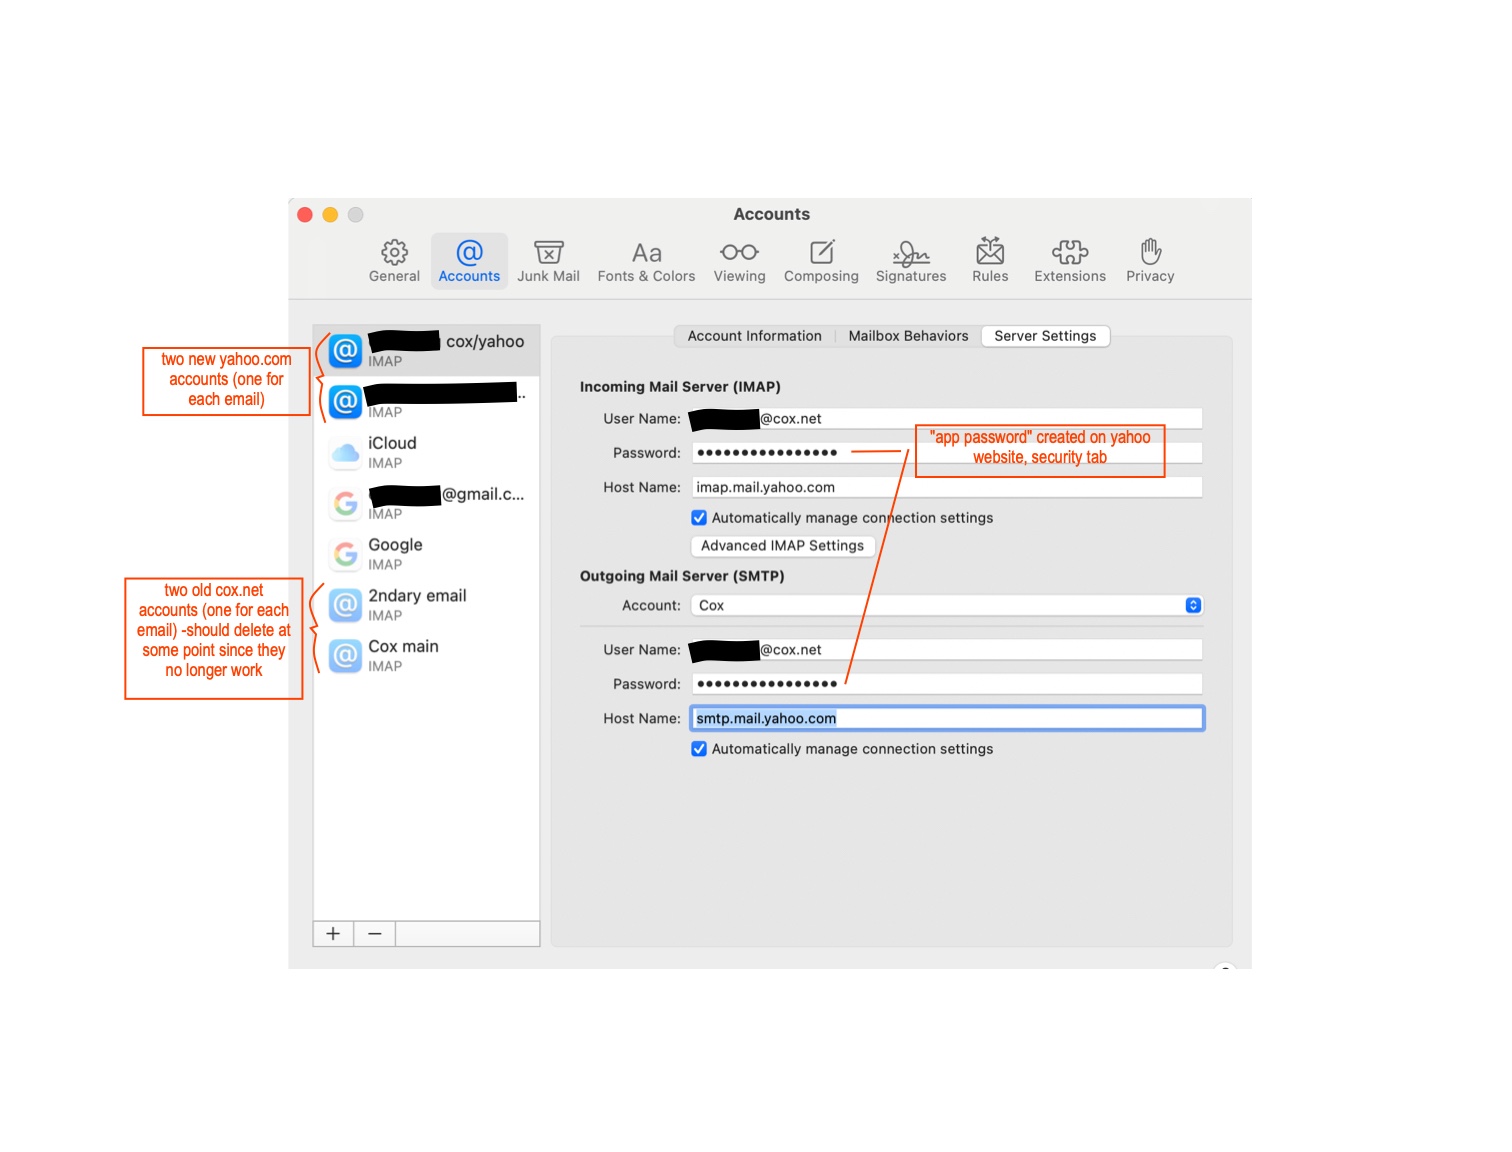Open Advanced IMAP Settings
The height and width of the screenshot is (1152, 1512).
(x=782, y=546)
